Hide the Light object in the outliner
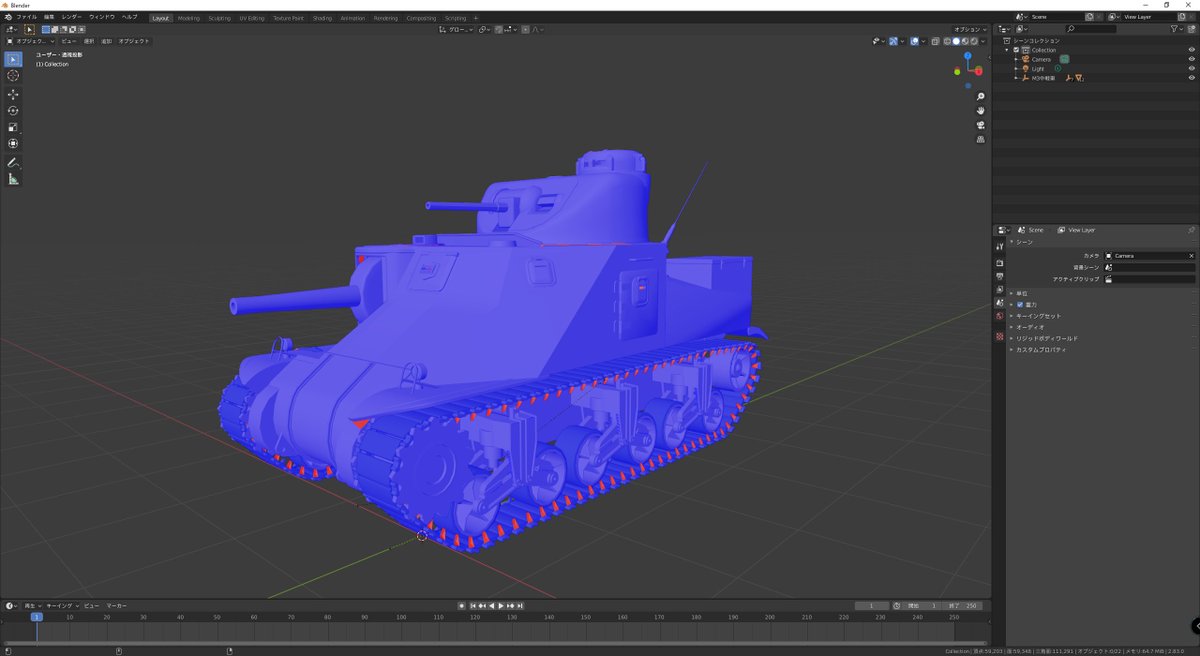Screen dimensions: 1200x656 tap(1191, 68)
